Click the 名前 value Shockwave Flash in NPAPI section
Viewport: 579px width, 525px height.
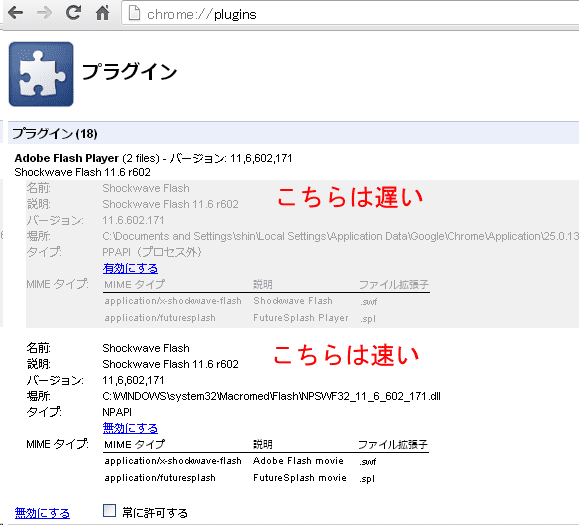tap(146, 348)
